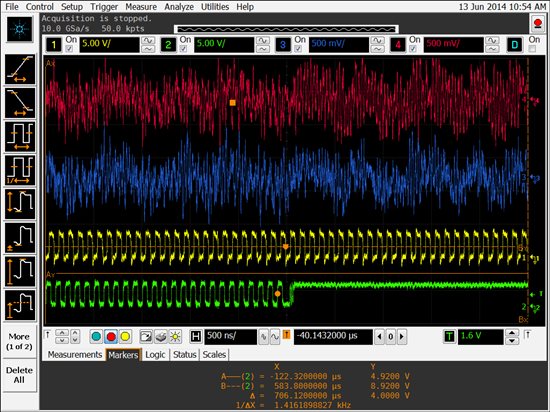The width and height of the screenshot is (550, 412).
Task: Toggle channel 1 On checkbox
Action: (69, 49)
